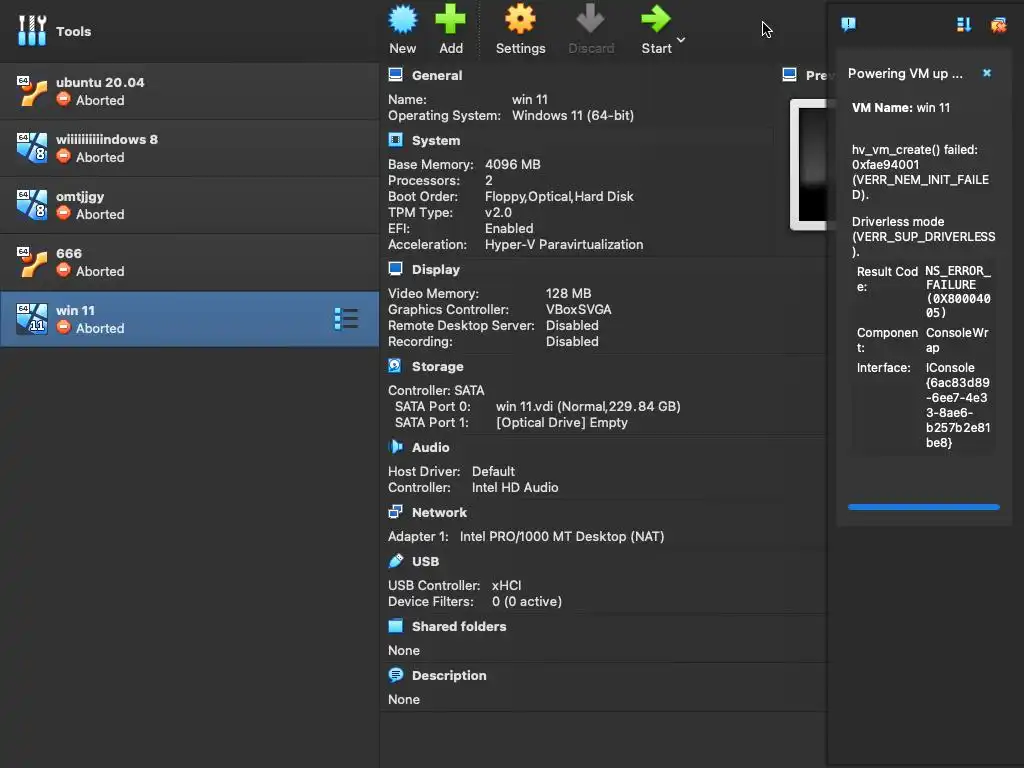Click the Powering VM up title

(905, 73)
